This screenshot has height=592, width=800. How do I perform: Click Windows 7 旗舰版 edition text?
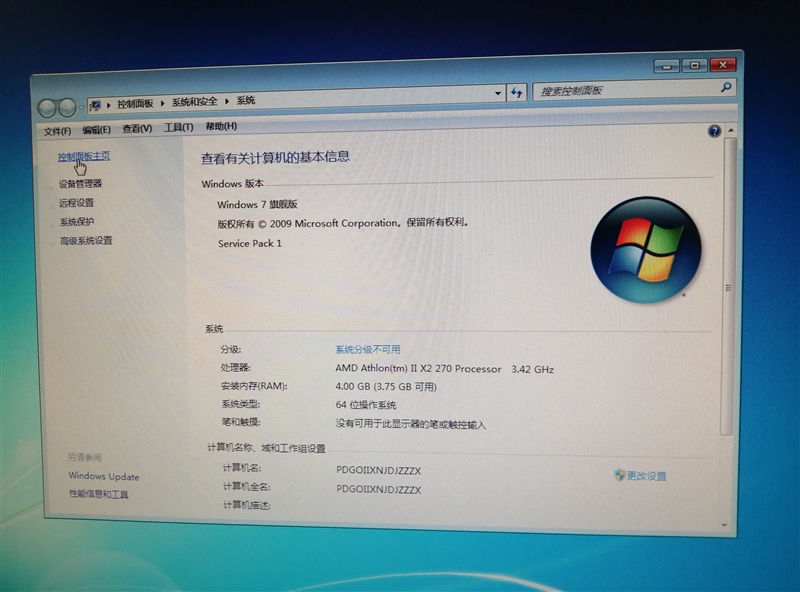click(257, 204)
